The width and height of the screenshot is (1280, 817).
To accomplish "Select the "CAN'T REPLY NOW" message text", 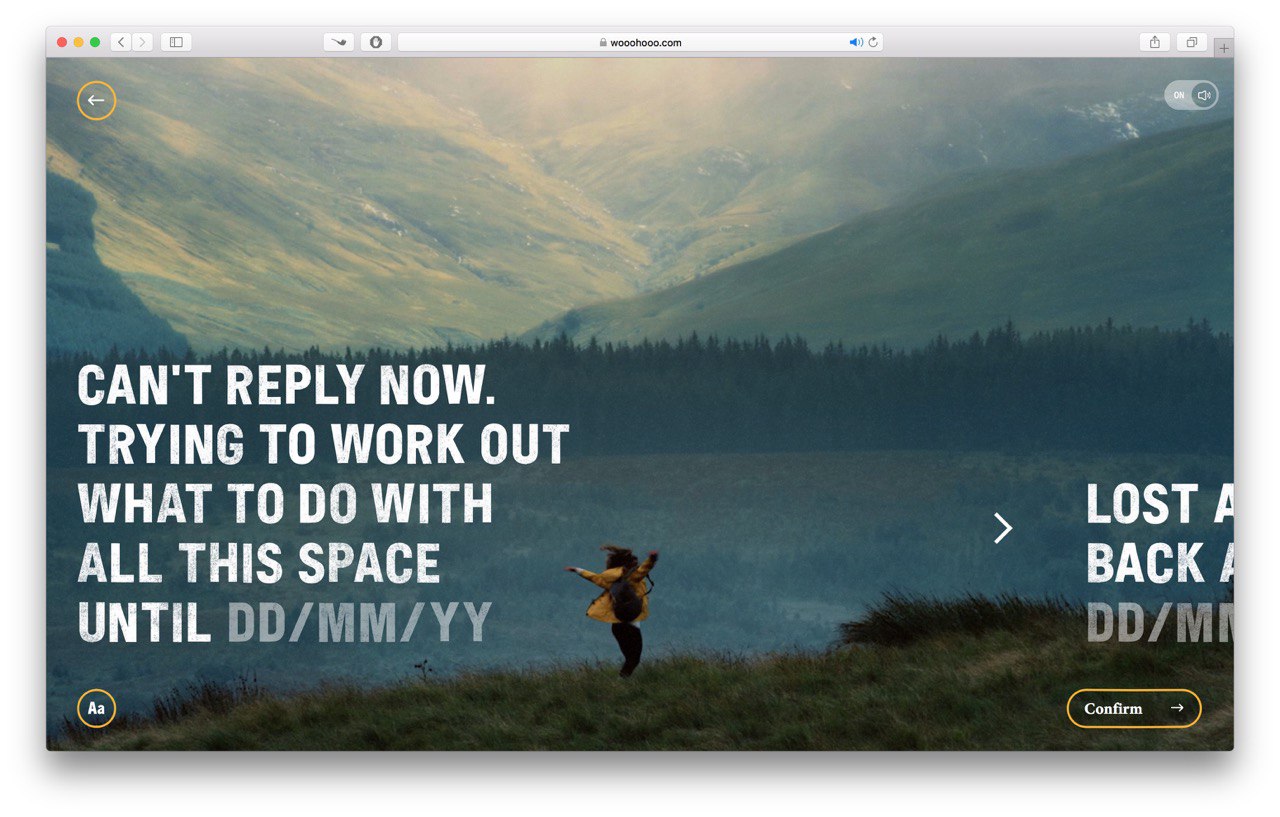I will 323,505.
